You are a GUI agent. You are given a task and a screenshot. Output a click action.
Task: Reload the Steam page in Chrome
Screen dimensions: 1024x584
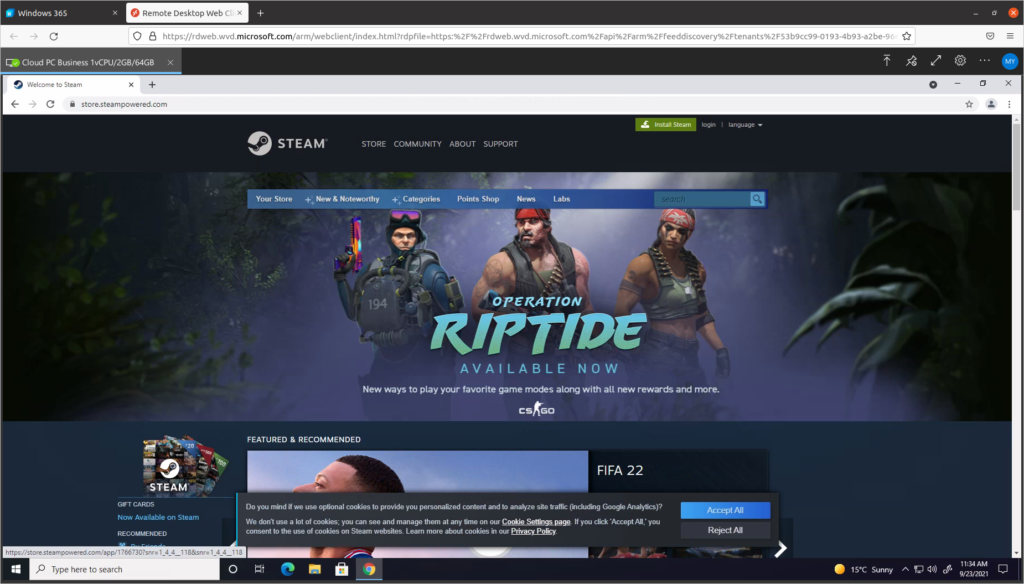point(50,104)
